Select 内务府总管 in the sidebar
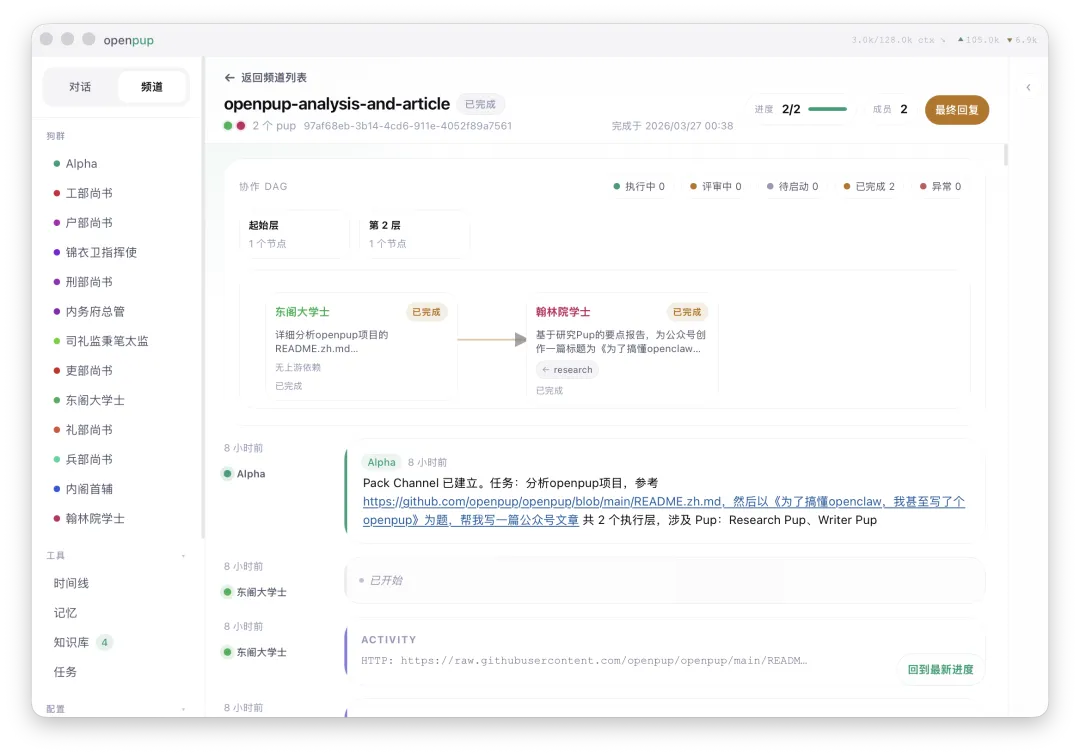The height and width of the screenshot is (756, 1080). 95,312
